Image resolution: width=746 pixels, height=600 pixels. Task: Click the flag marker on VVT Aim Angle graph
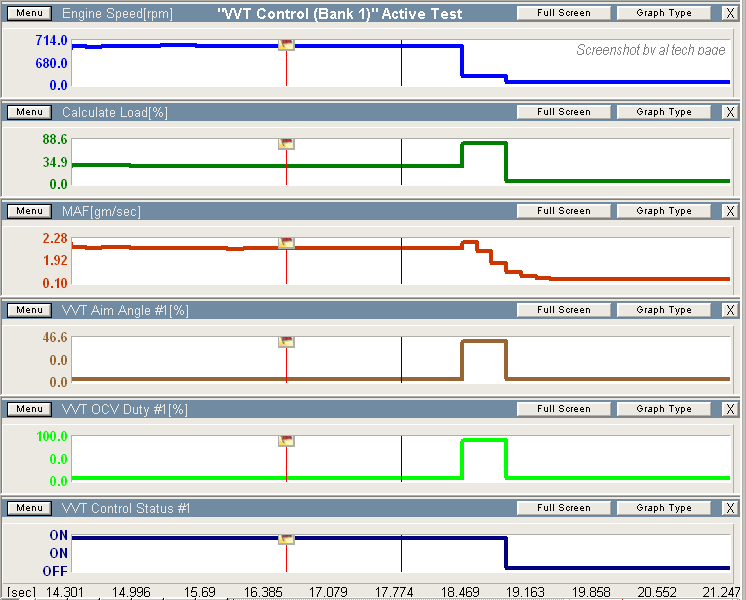[x=286, y=341]
